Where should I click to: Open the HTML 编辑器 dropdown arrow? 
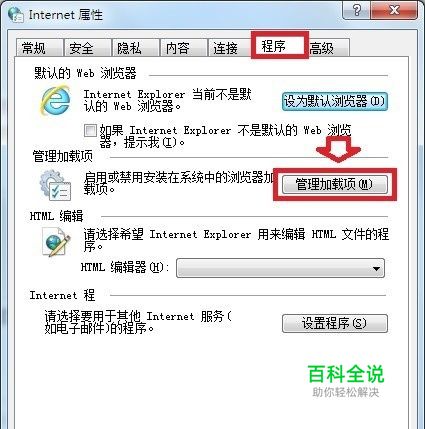376,268
